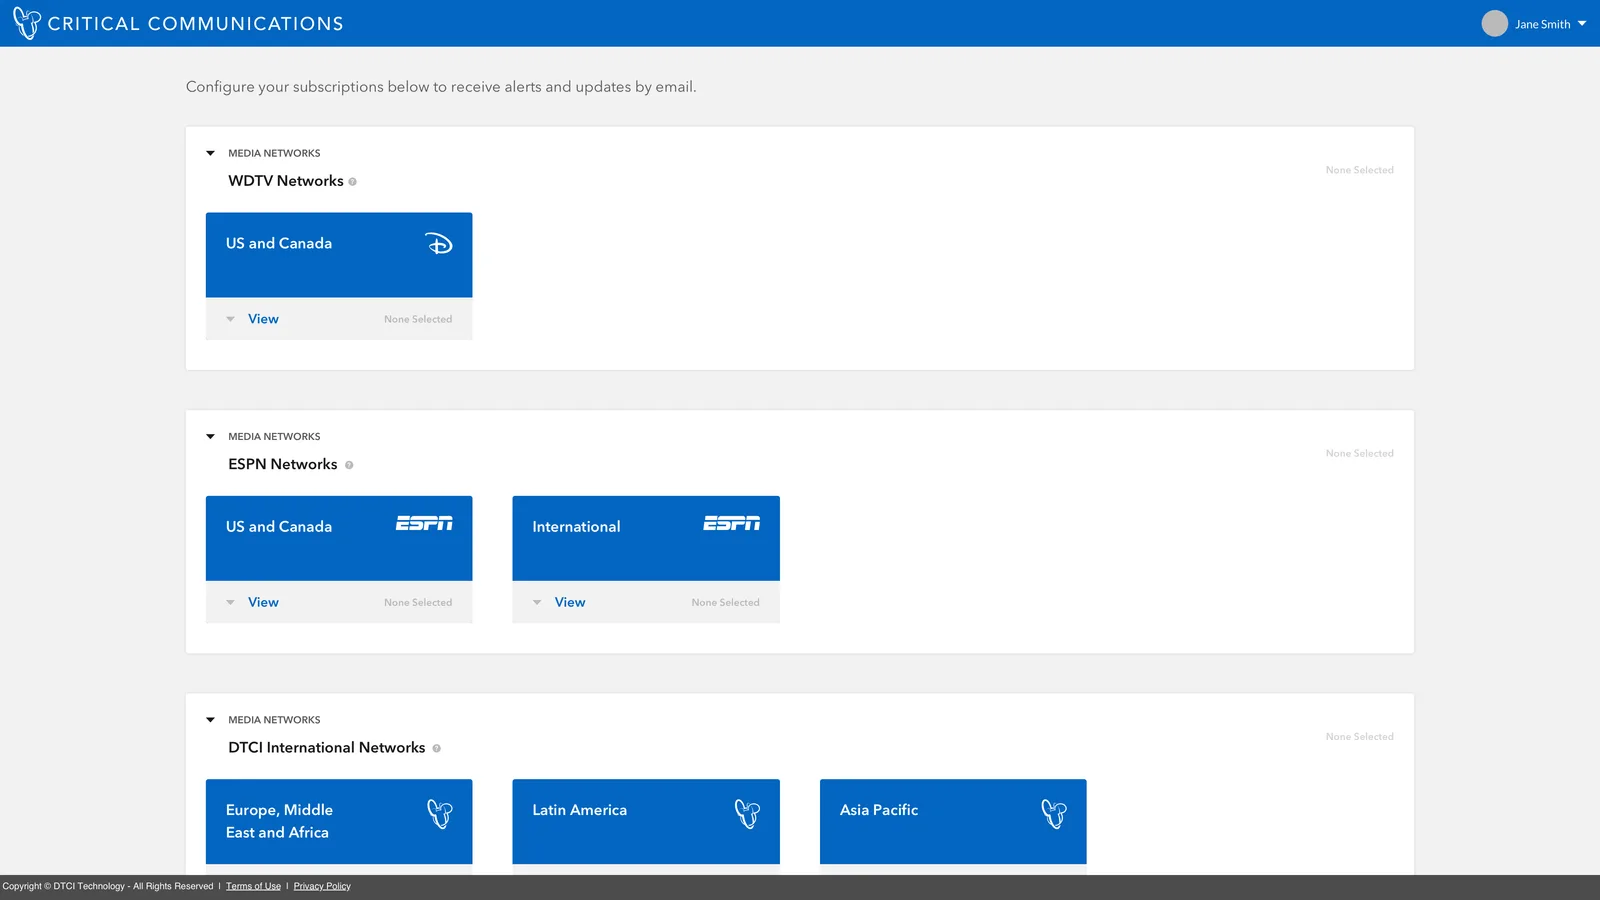Expand View arrow under WDTV US and Canada
This screenshot has height=900, width=1600.
[230, 320]
